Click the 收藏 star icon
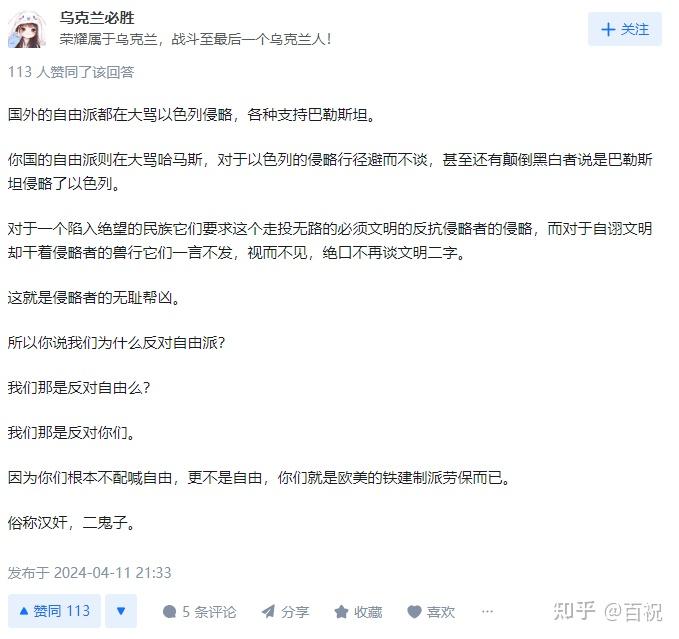 tap(341, 612)
